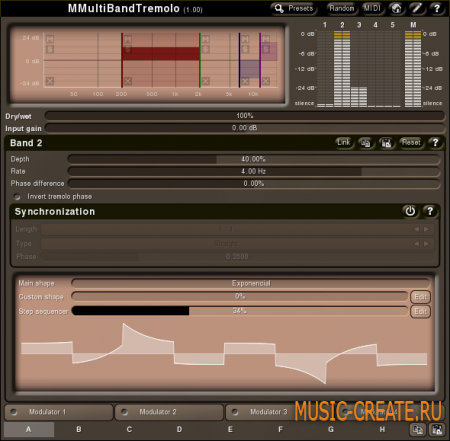Viewport: 450px width, 441px height.
Task: Toggle Synchronization power button
Action: pyautogui.click(x=410, y=211)
